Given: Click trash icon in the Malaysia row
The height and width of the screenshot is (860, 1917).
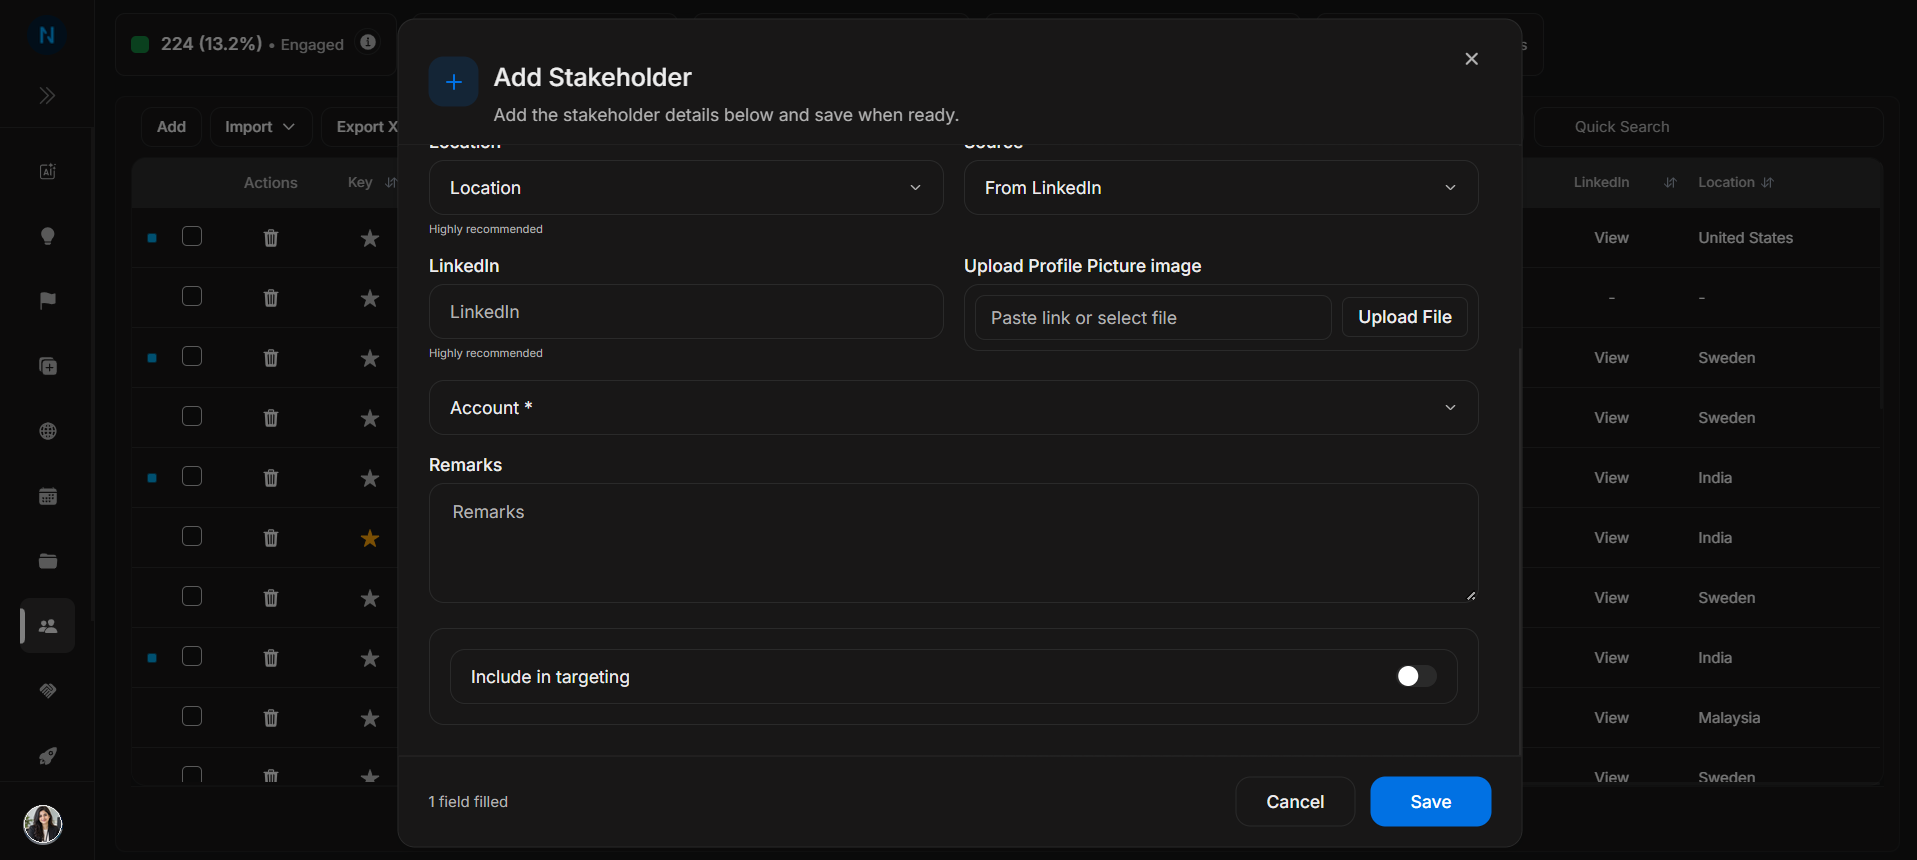Looking at the screenshot, I should (x=270, y=718).
